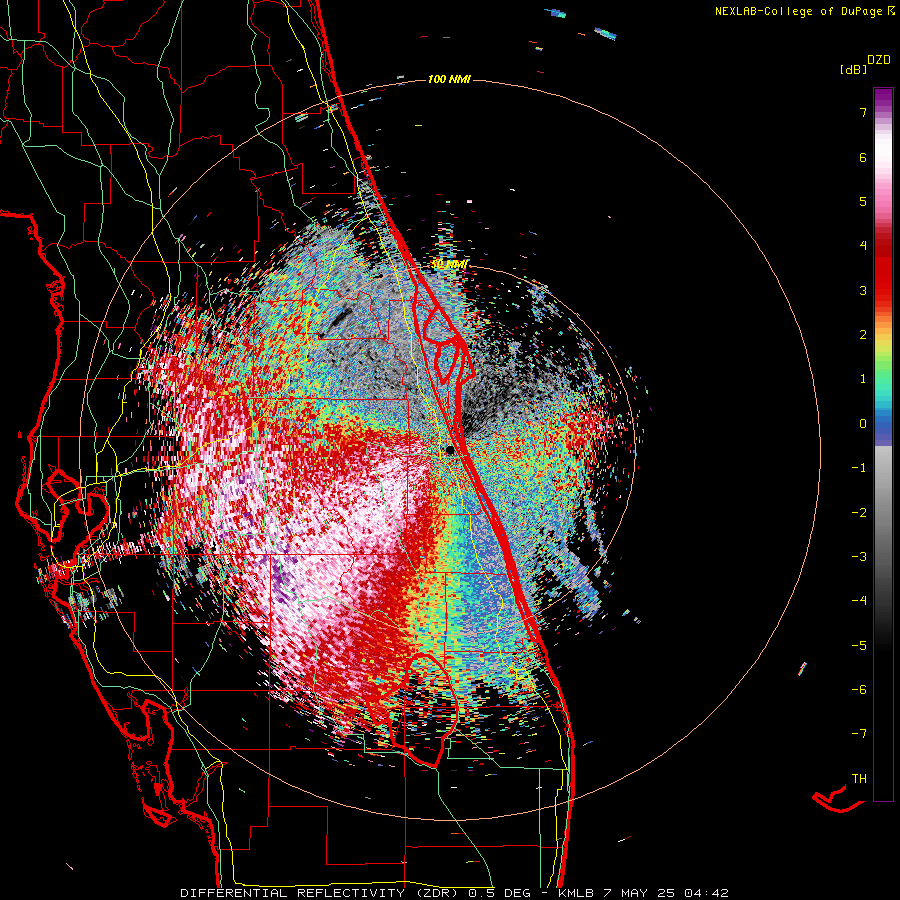Image resolution: width=900 pixels, height=900 pixels.
Task: Click the vertical DZD color scale bar
Action: tap(883, 444)
